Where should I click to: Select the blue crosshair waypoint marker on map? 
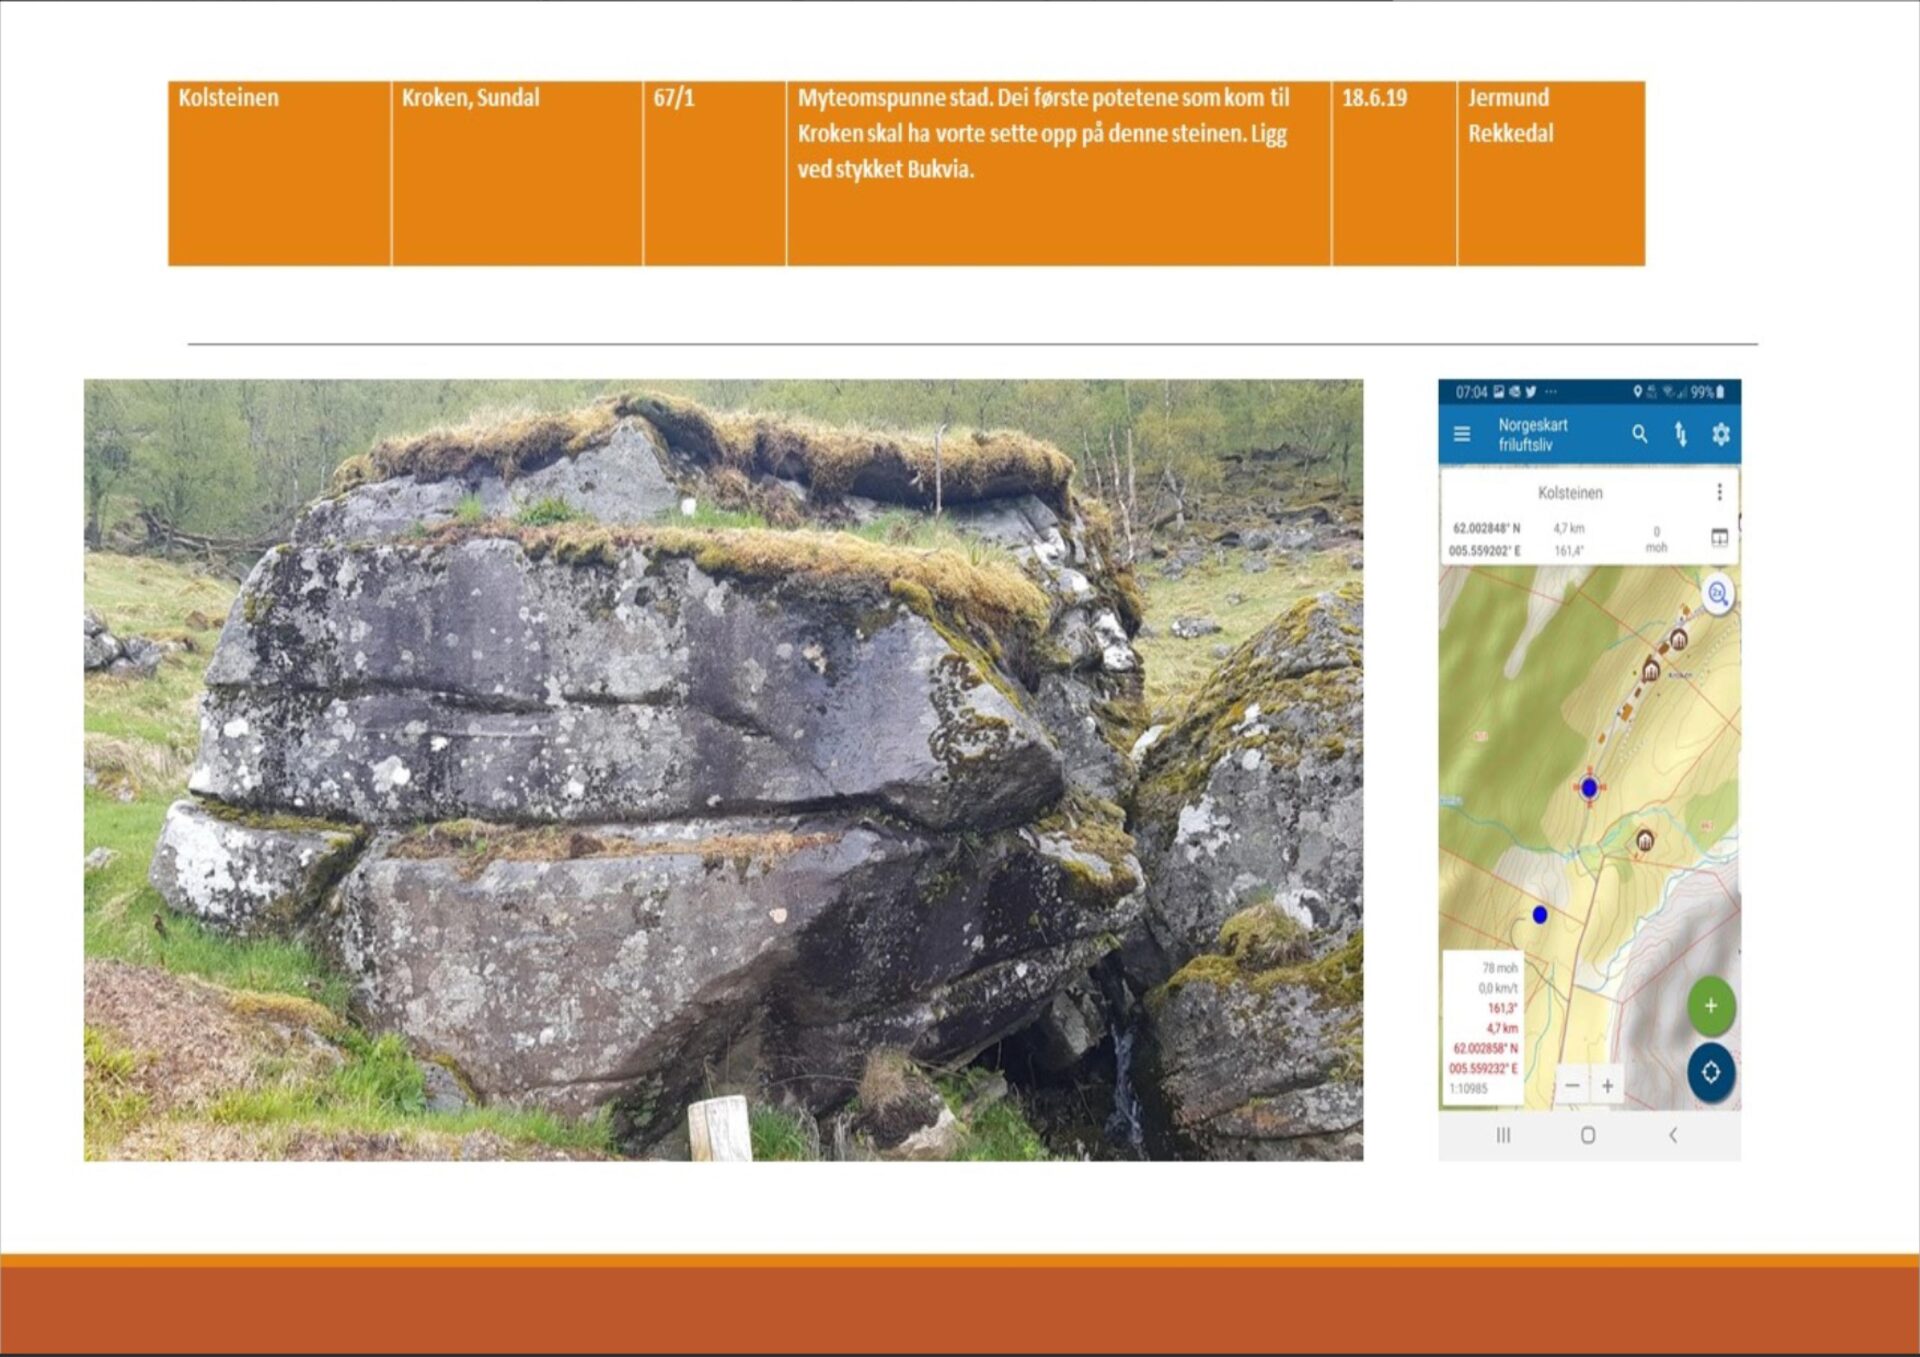click(1589, 788)
